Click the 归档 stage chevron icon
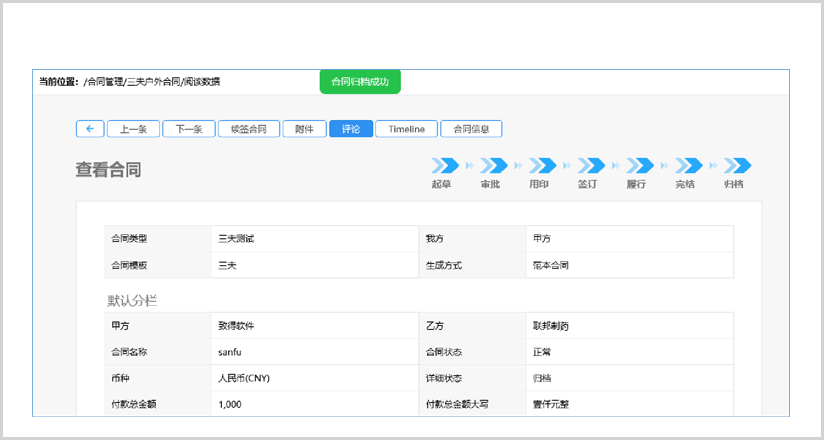 coord(737,166)
